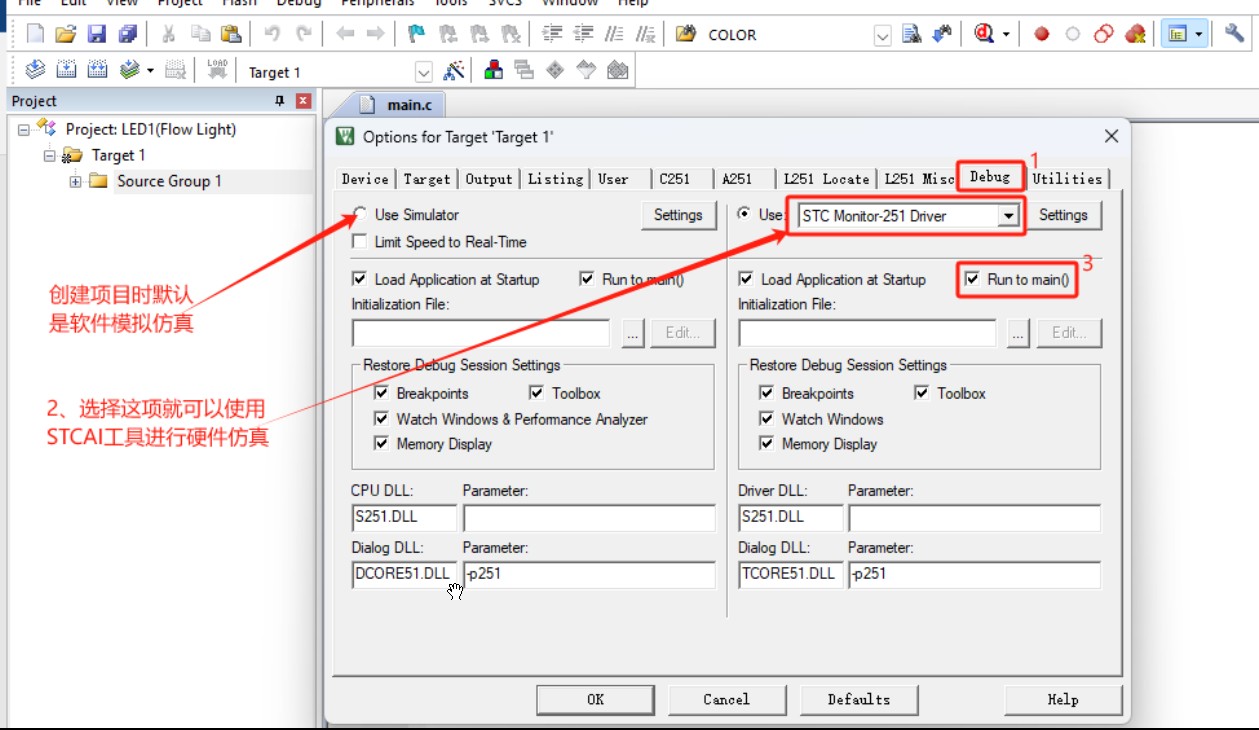Create a new file from toolbar
1259x730 pixels.
[x=35, y=34]
